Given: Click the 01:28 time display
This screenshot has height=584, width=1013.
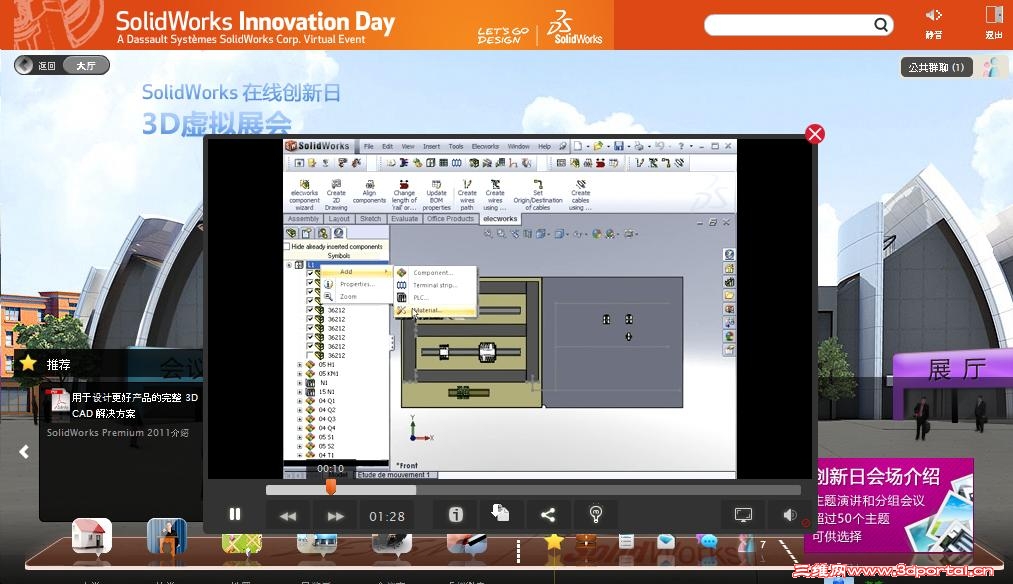Looking at the screenshot, I should coord(387,516).
